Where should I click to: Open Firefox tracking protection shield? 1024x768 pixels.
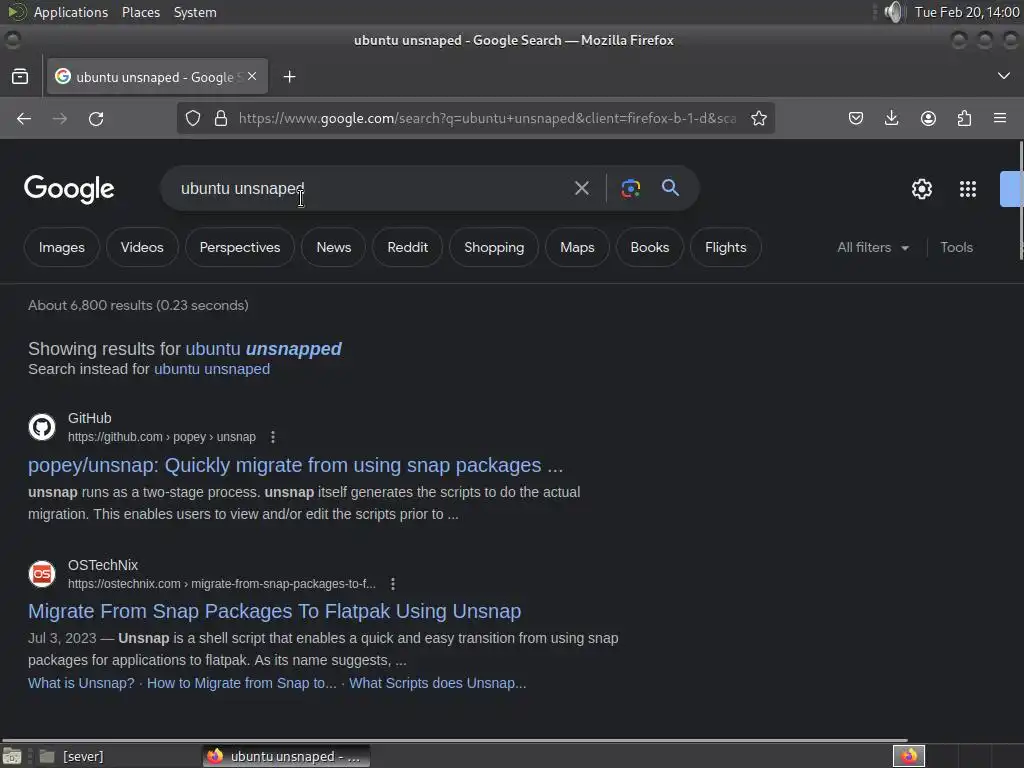pyautogui.click(x=193, y=118)
